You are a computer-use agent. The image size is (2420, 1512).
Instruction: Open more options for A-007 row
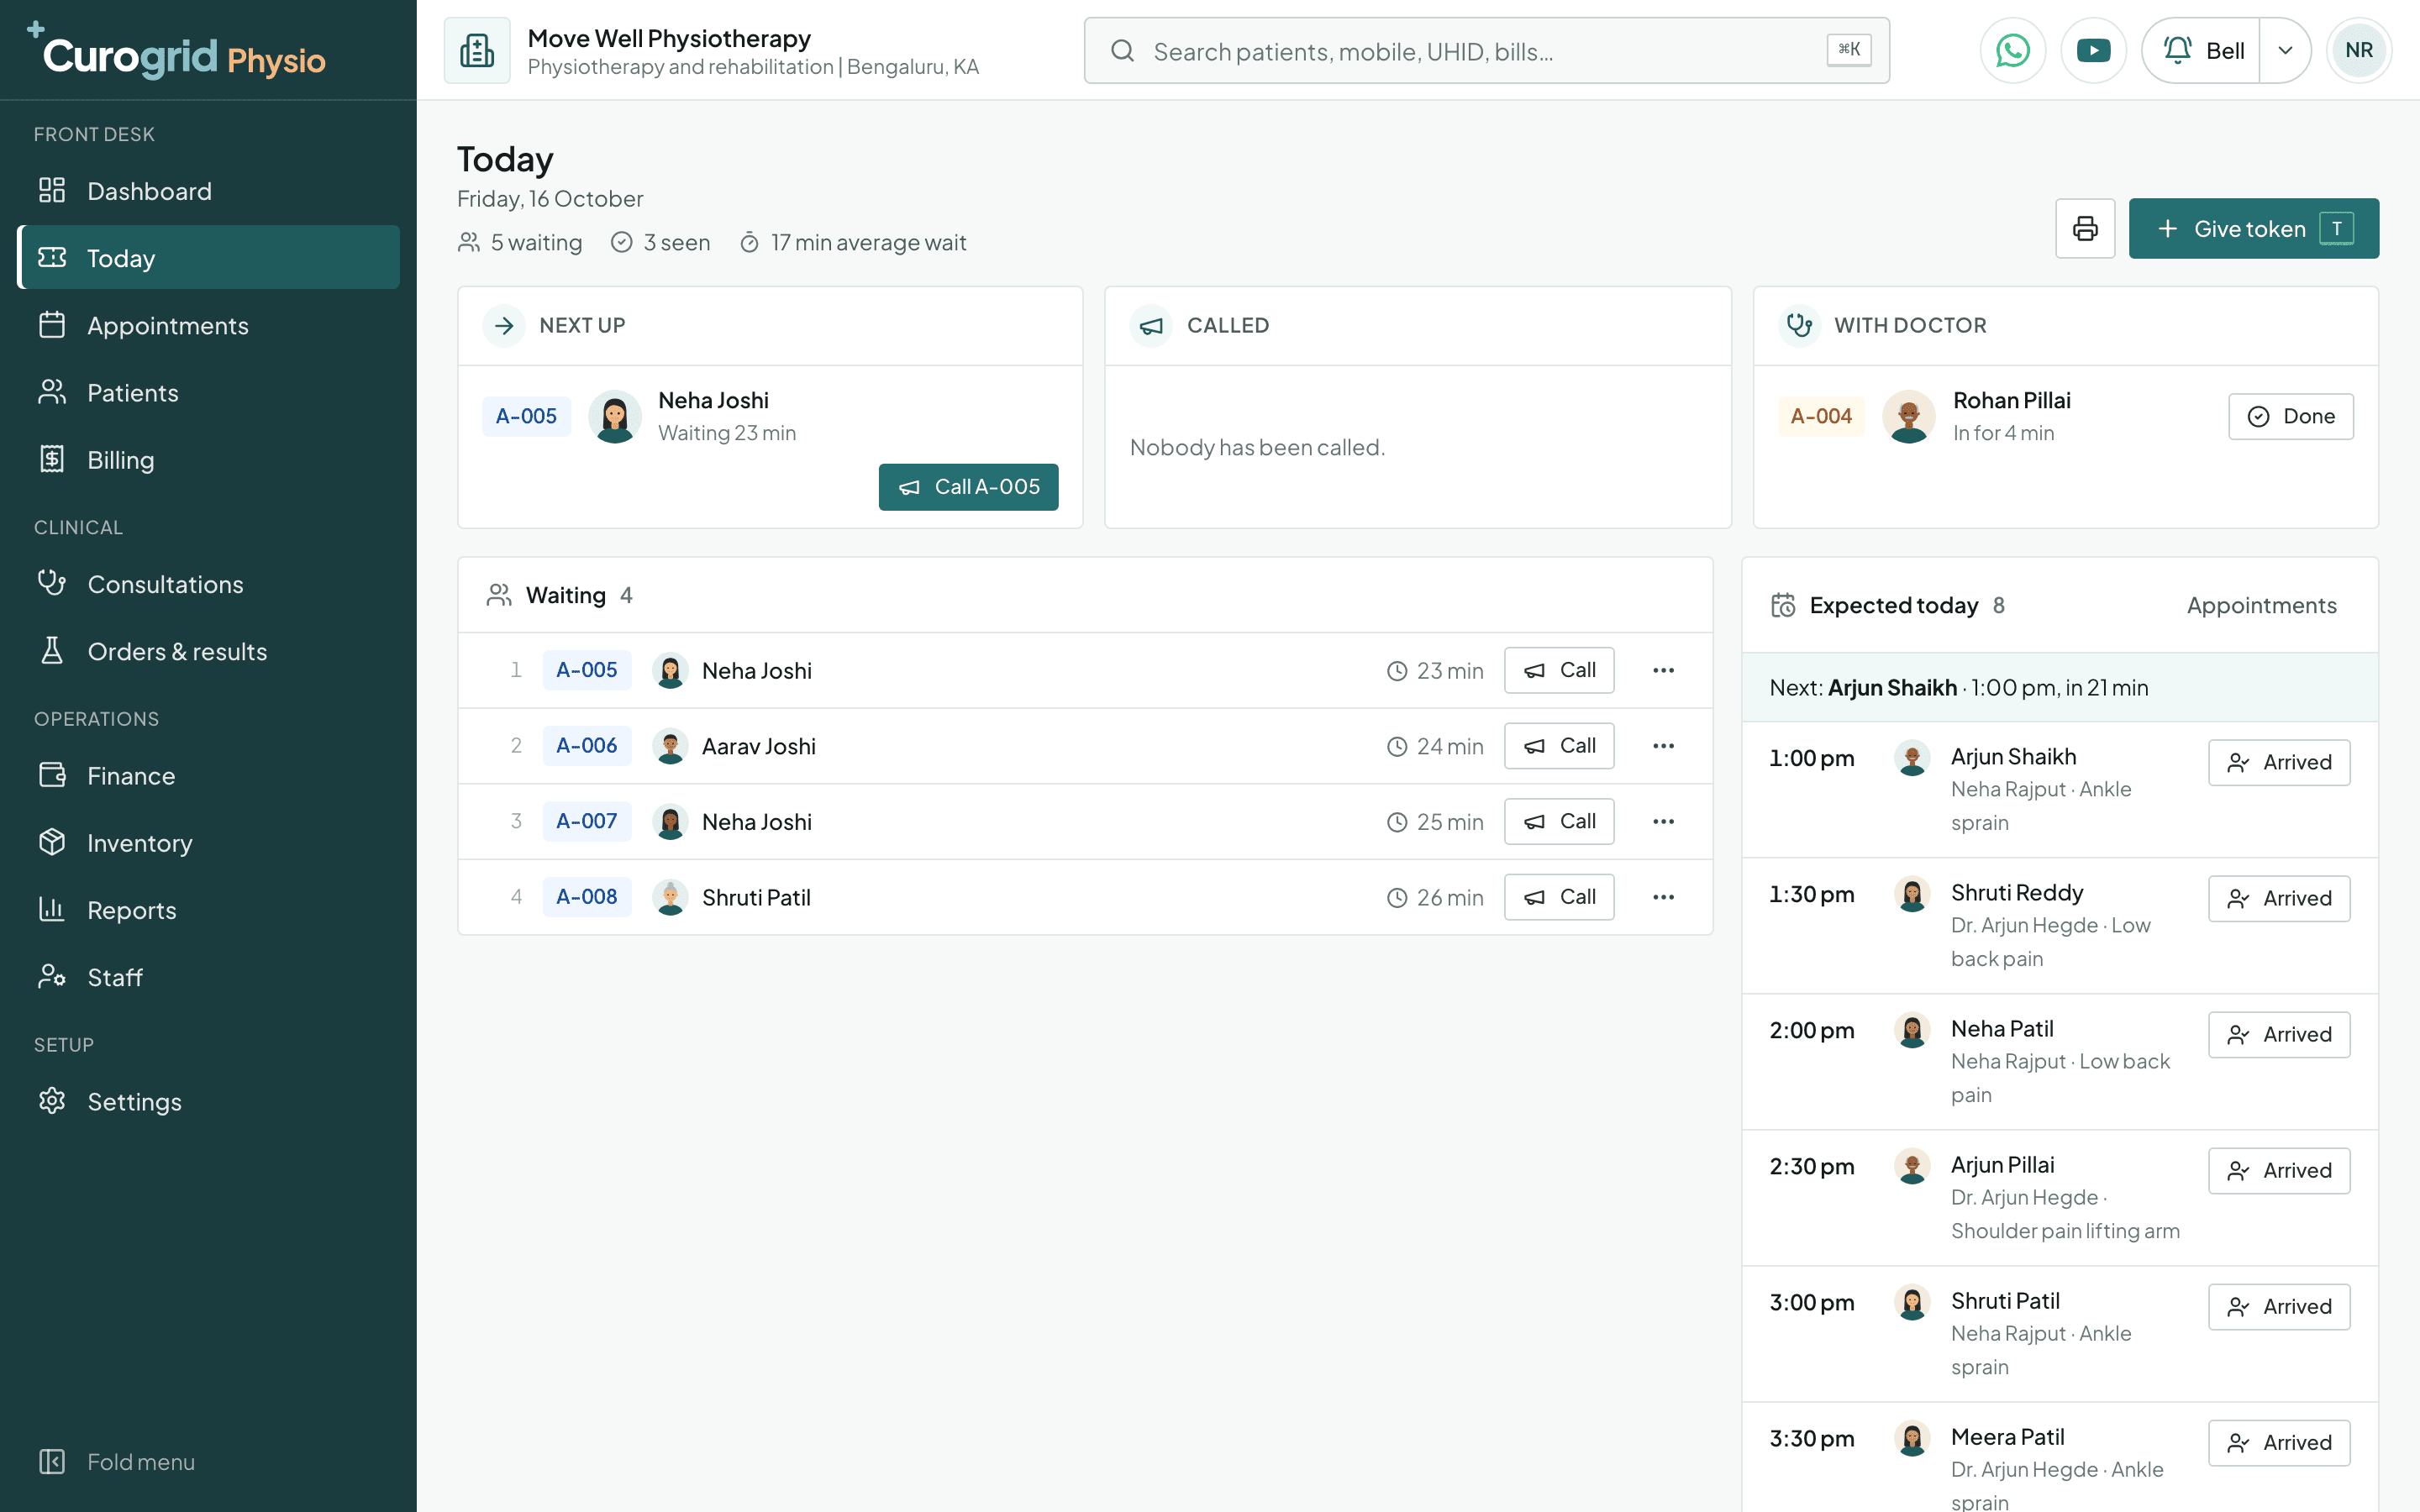coord(1663,821)
